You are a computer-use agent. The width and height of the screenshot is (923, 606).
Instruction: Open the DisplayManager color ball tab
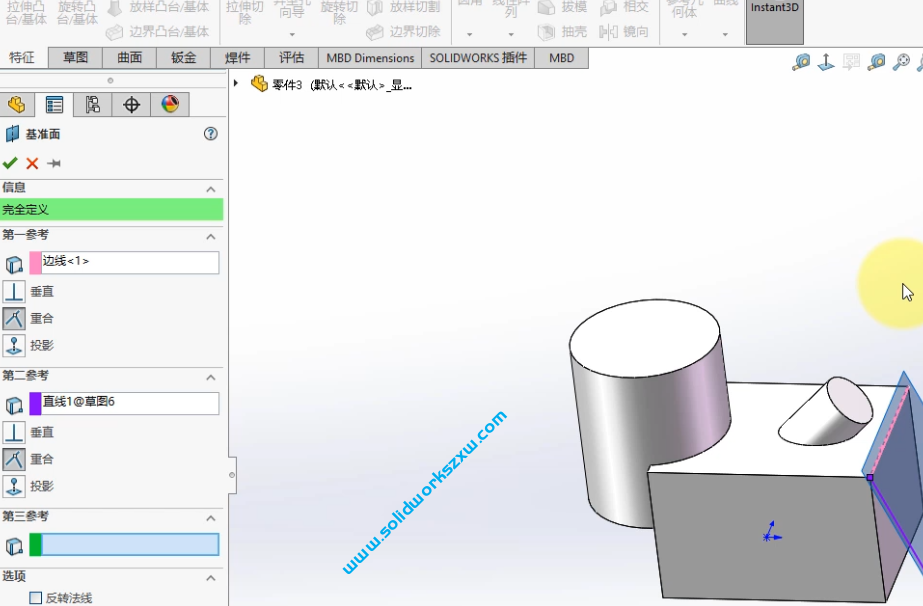169,104
